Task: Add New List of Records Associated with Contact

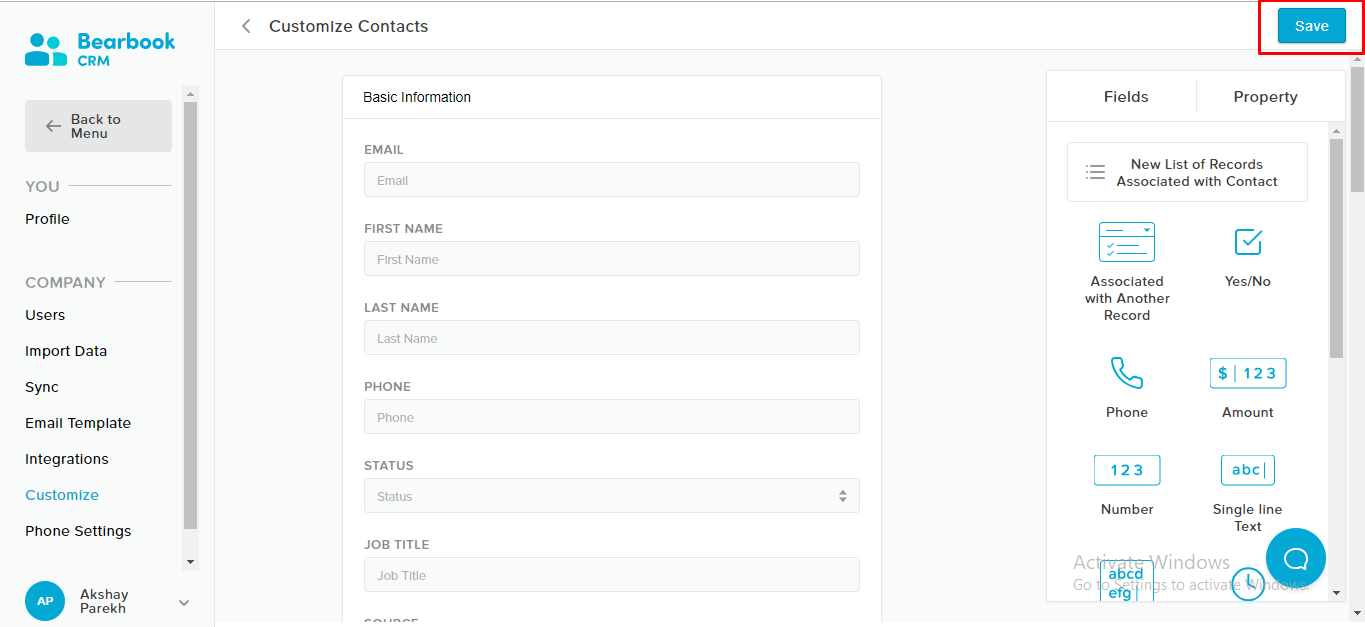Action: pyautogui.click(x=1187, y=172)
